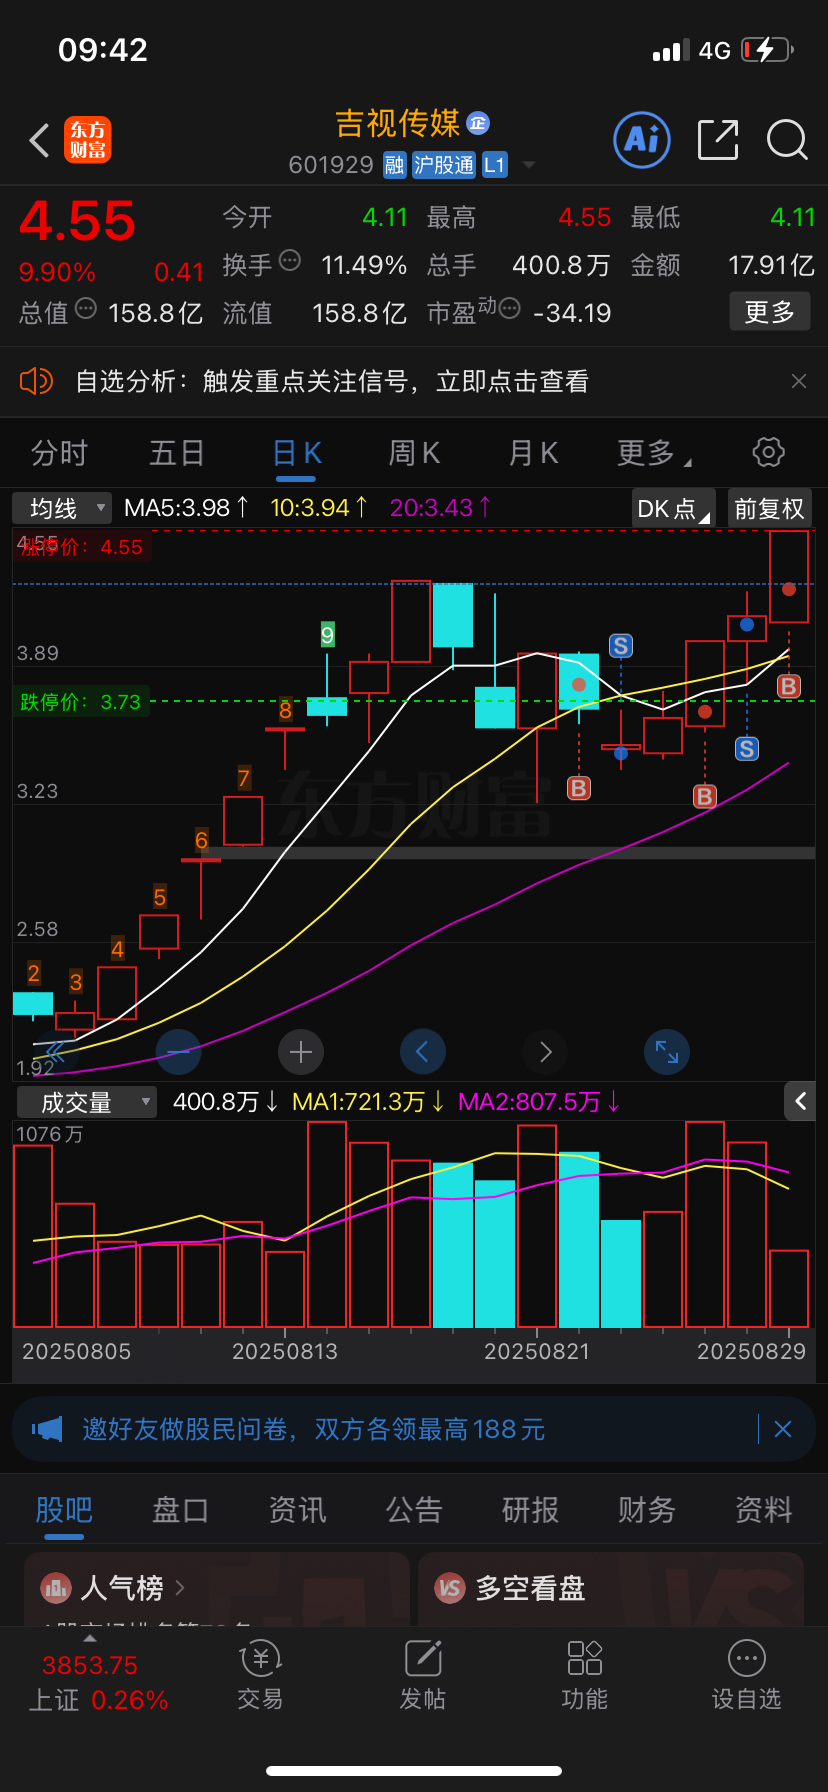Viewport: 828px width, 1792px height.
Task: Move chart left with left-arrow button
Action: click(423, 1052)
